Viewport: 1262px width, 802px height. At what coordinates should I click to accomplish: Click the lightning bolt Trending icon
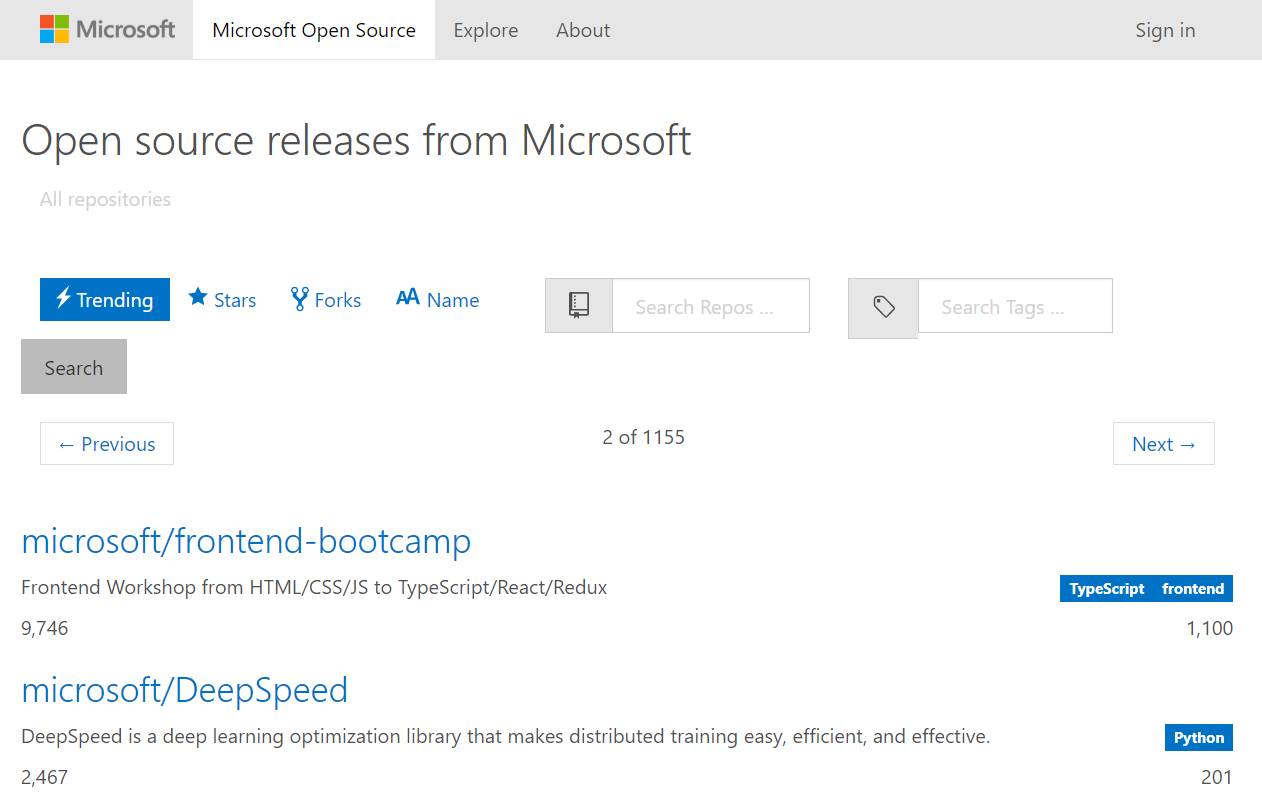click(63, 298)
